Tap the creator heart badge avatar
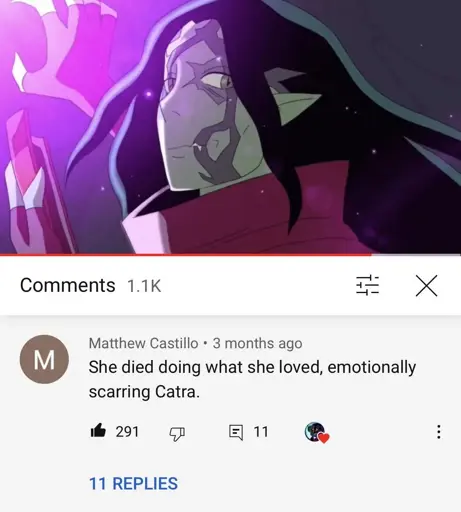Screen dimensions: 461x512 coord(317,432)
